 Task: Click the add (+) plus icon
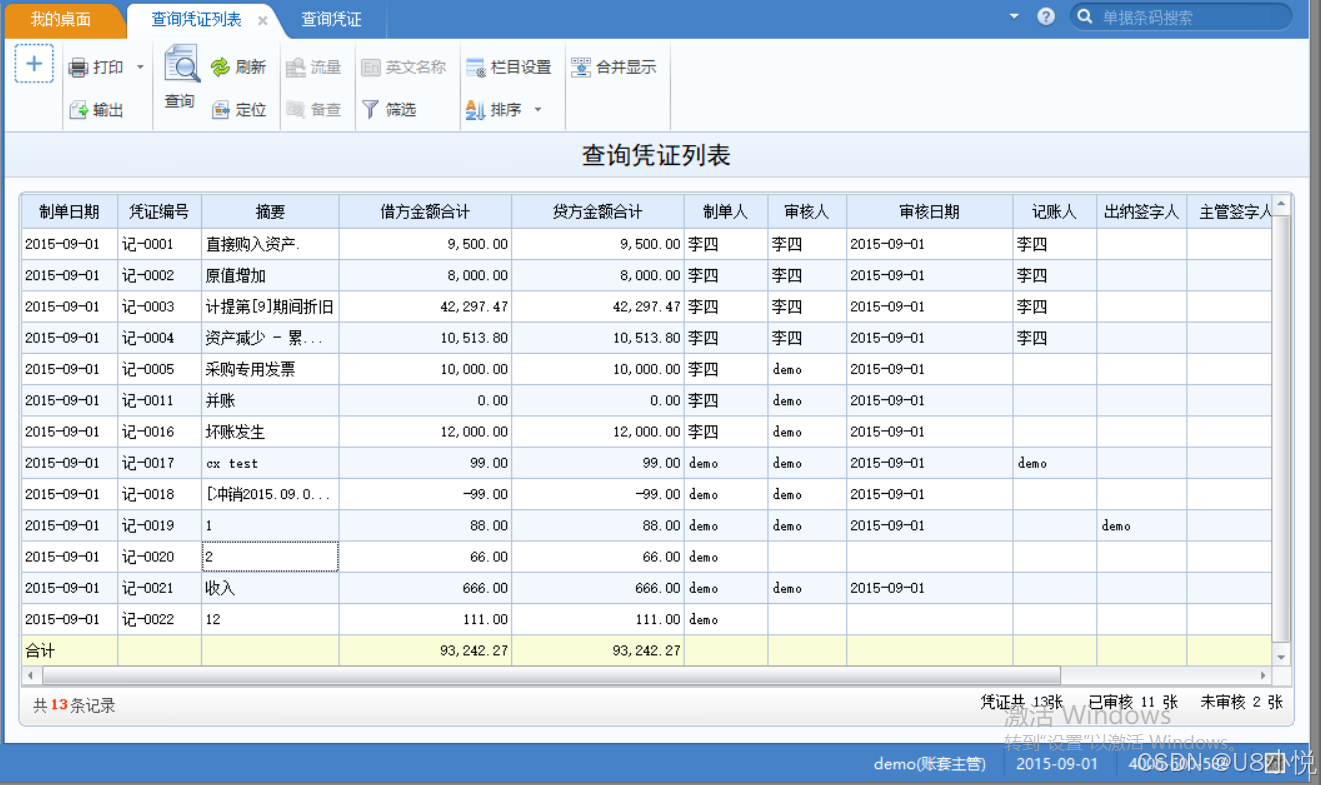coord(33,64)
